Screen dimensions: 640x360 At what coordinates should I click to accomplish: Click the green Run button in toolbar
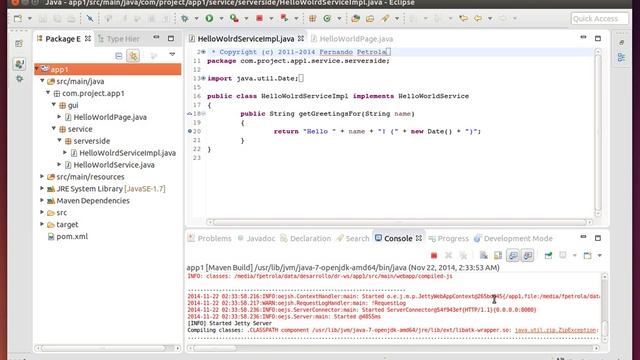[x=209, y=18]
